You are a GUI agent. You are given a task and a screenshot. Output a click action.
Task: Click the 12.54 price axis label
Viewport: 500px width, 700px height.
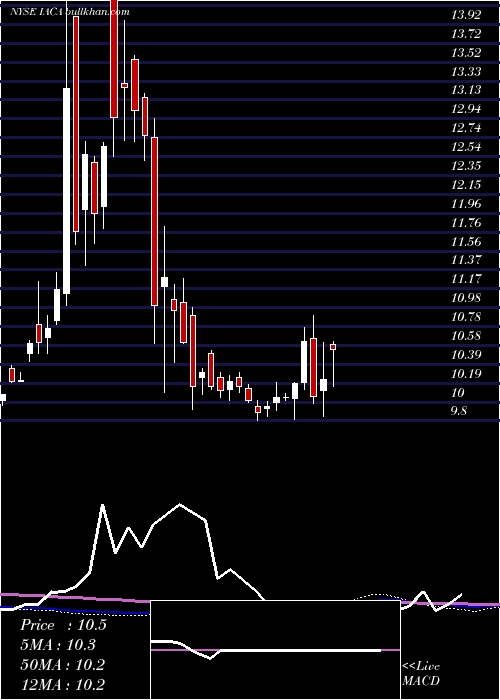[x=466, y=147]
